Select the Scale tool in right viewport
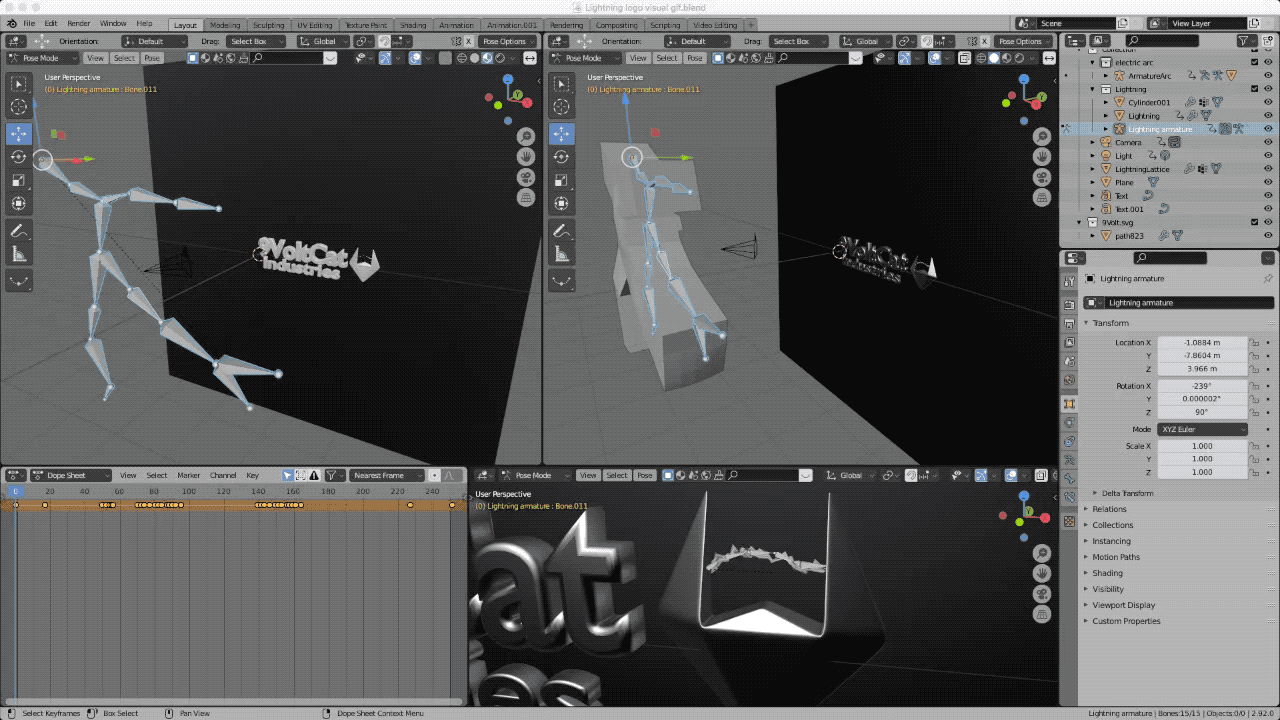This screenshot has width=1280, height=720. click(561, 181)
